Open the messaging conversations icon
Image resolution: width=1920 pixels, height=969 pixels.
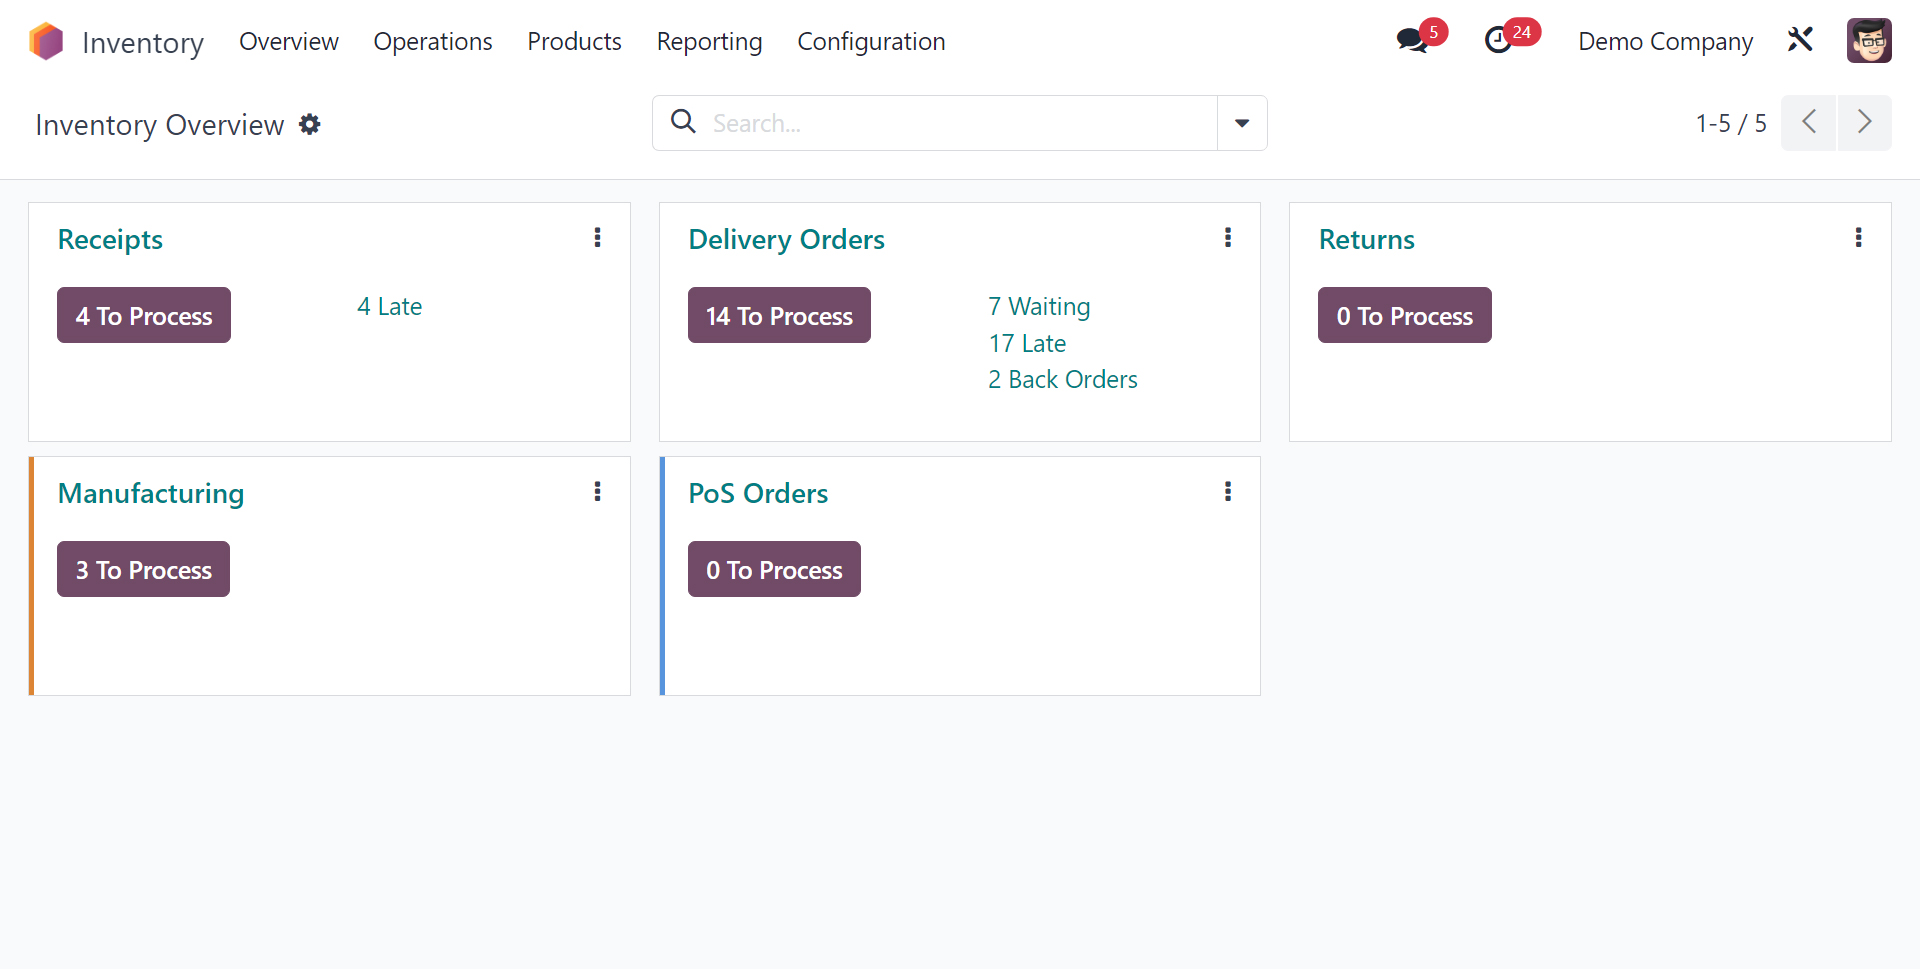[x=1412, y=42]
